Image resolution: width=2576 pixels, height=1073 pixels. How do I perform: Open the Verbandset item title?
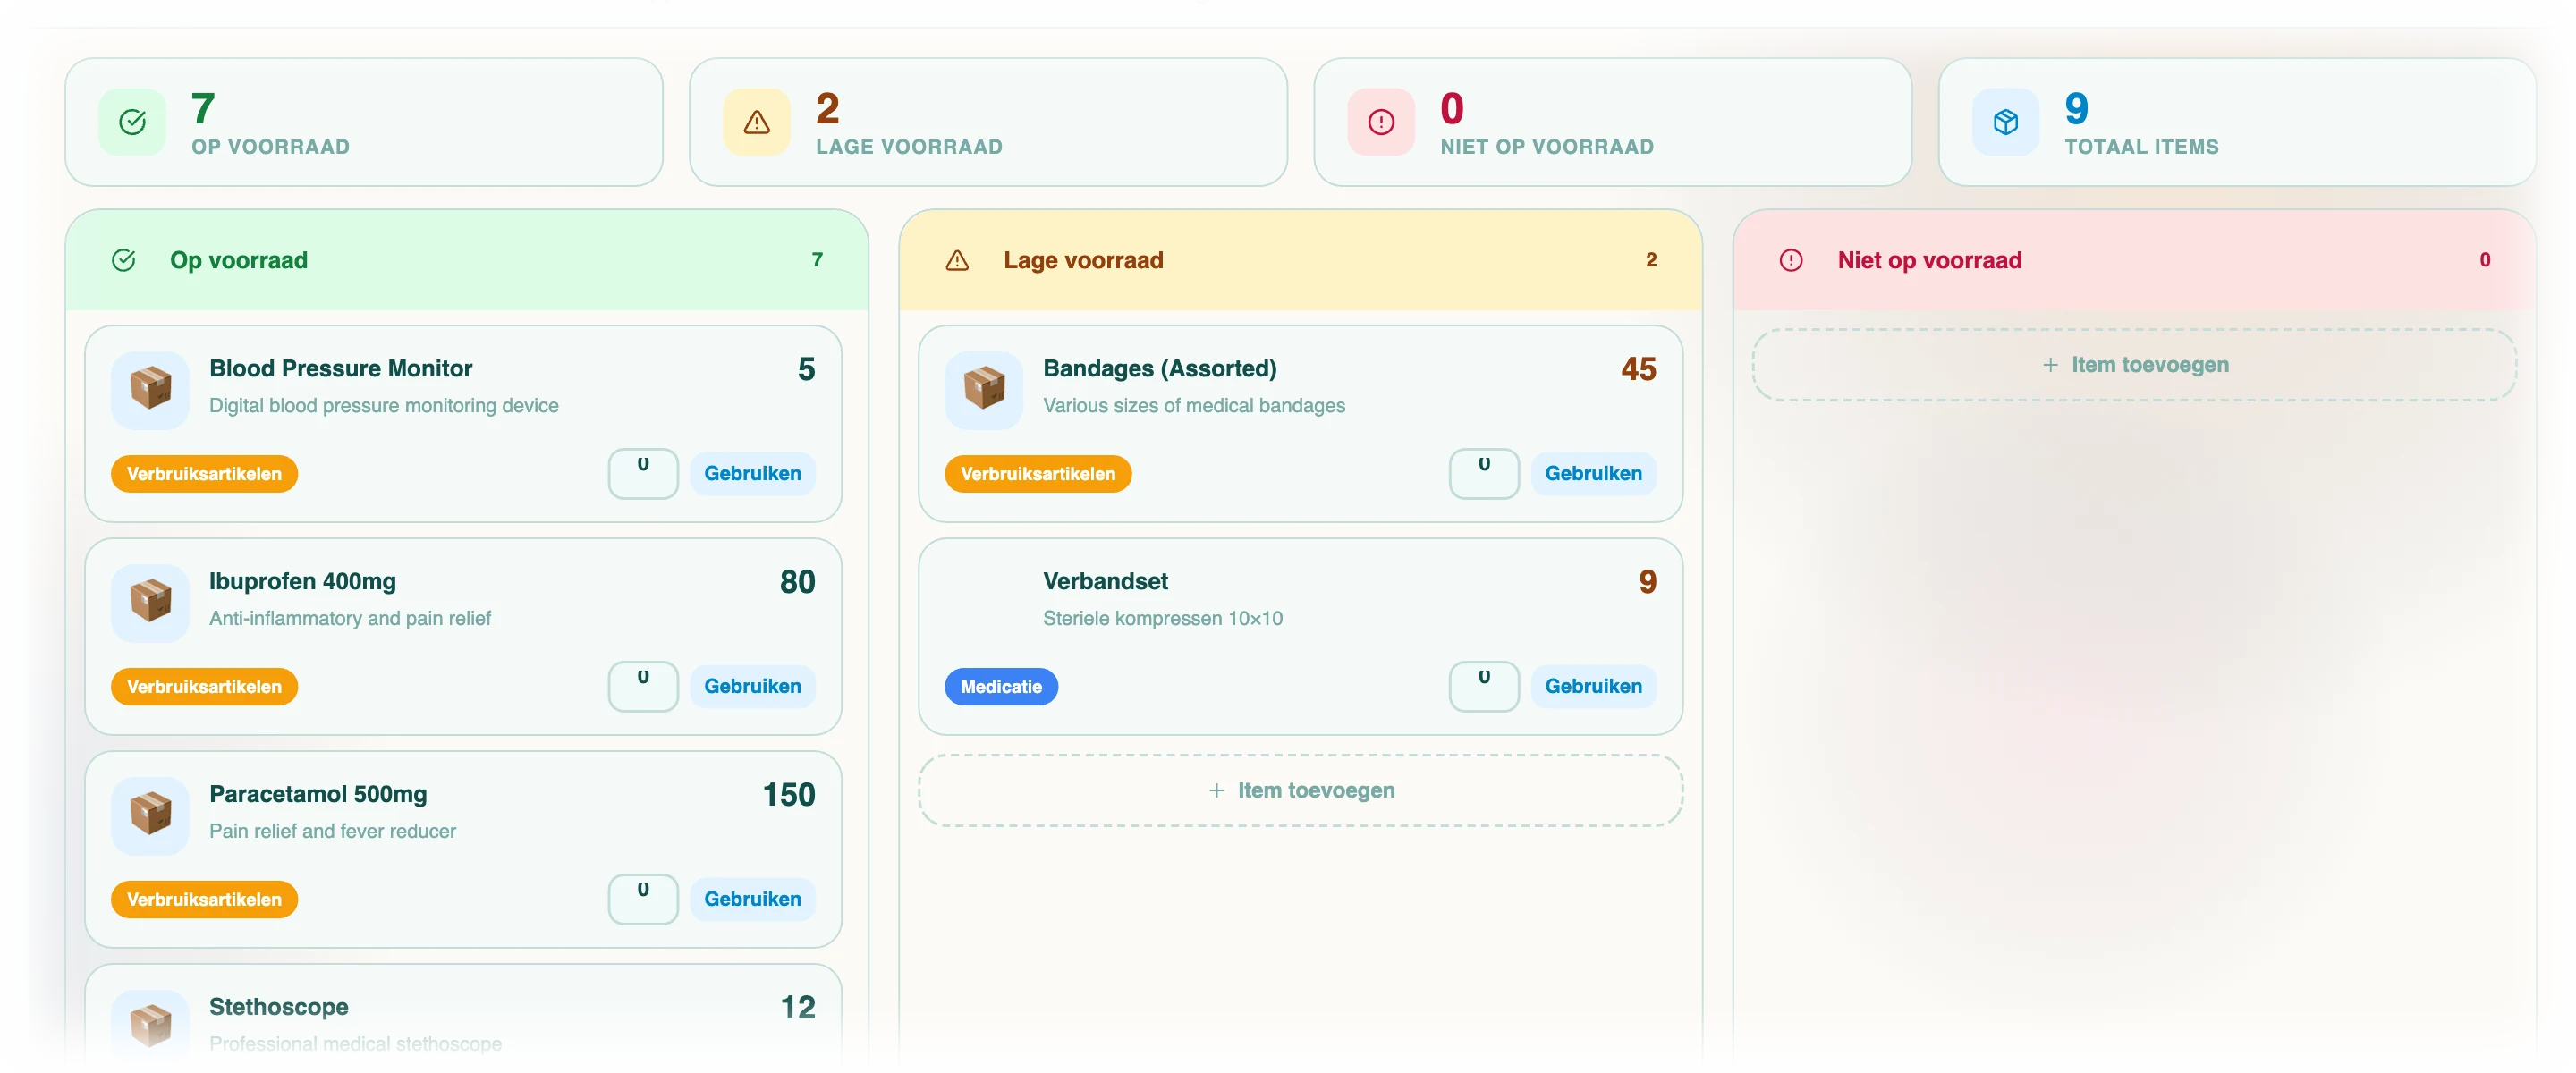[1105, 581]
